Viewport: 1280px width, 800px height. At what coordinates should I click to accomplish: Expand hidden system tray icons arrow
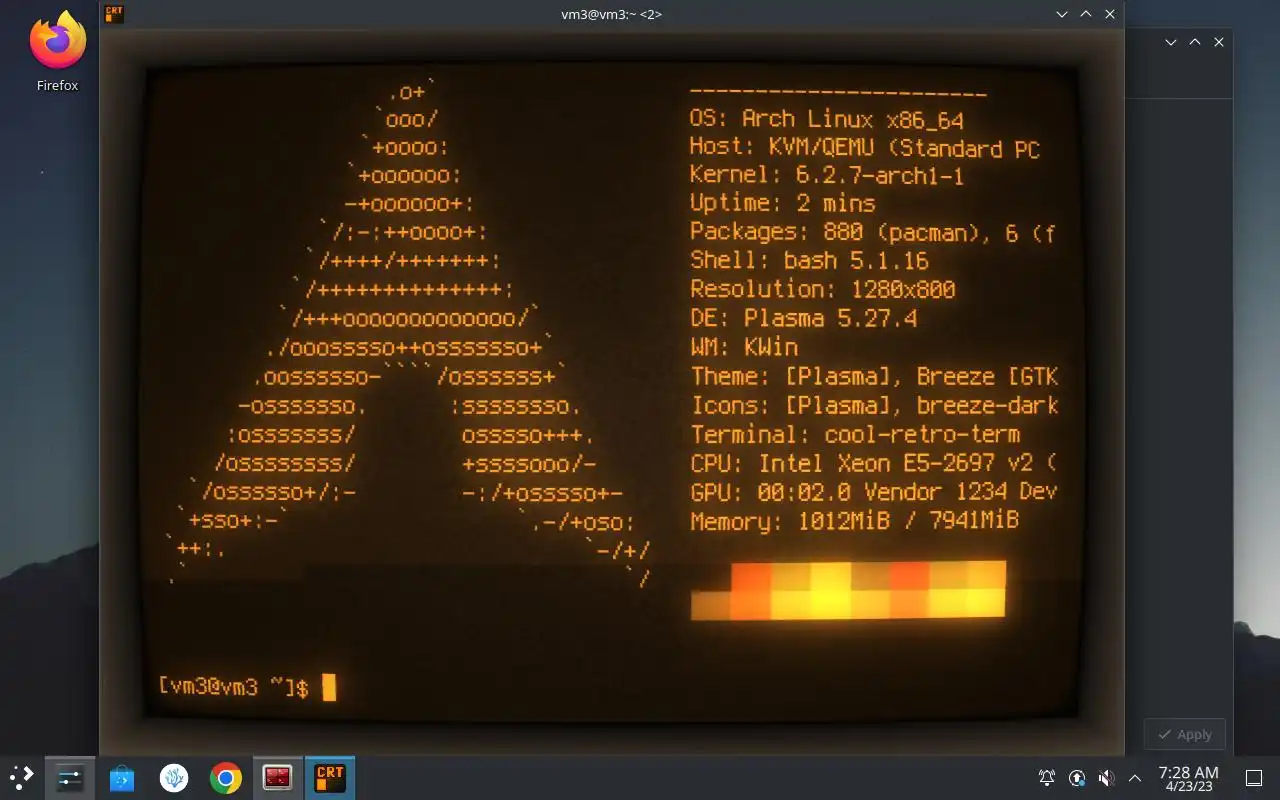1134,777
